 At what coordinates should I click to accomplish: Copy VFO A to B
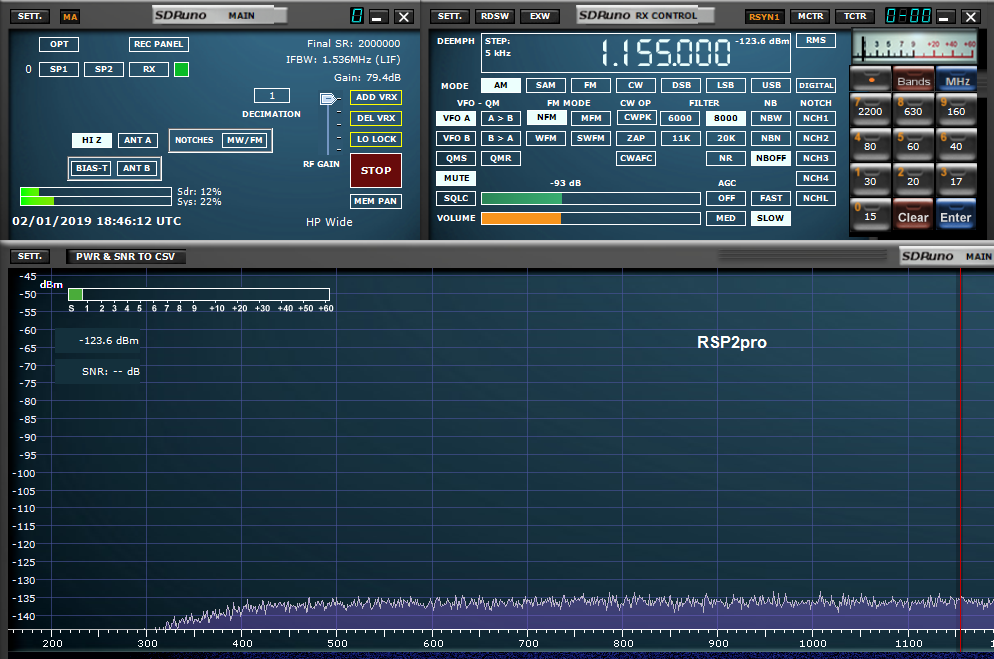[501, 118]
